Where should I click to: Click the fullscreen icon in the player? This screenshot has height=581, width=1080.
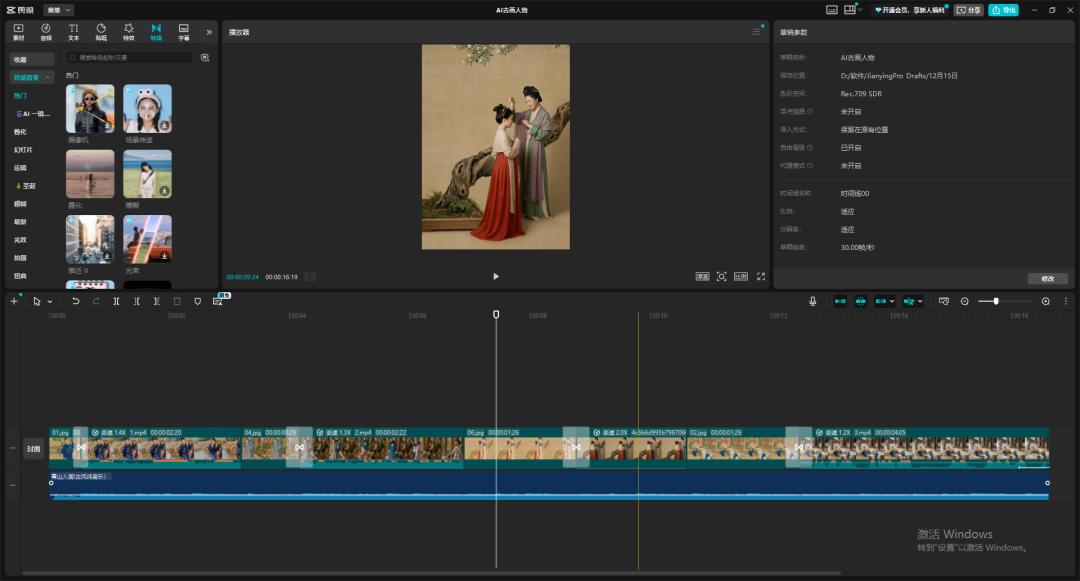pos(761,276)
